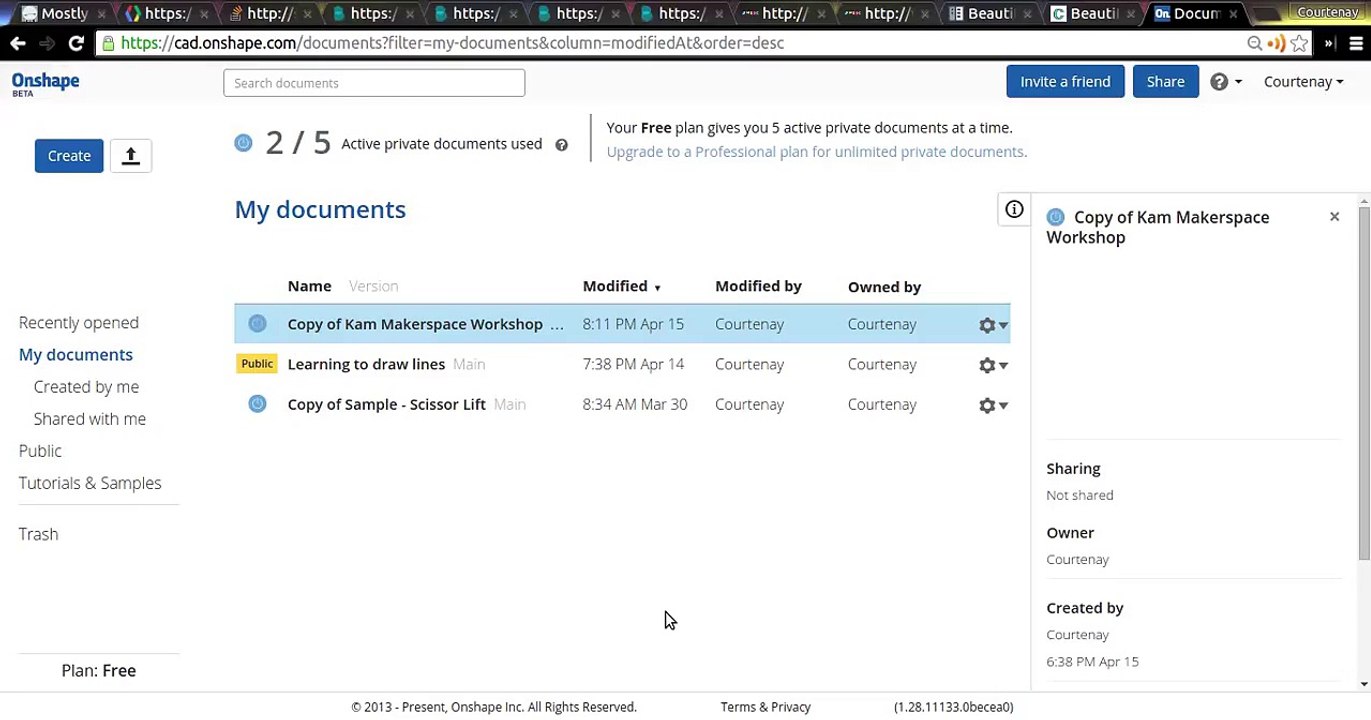Select My documents in the sidebar
The height and width of the screenshot is (720, 1371).
(76, 354)
